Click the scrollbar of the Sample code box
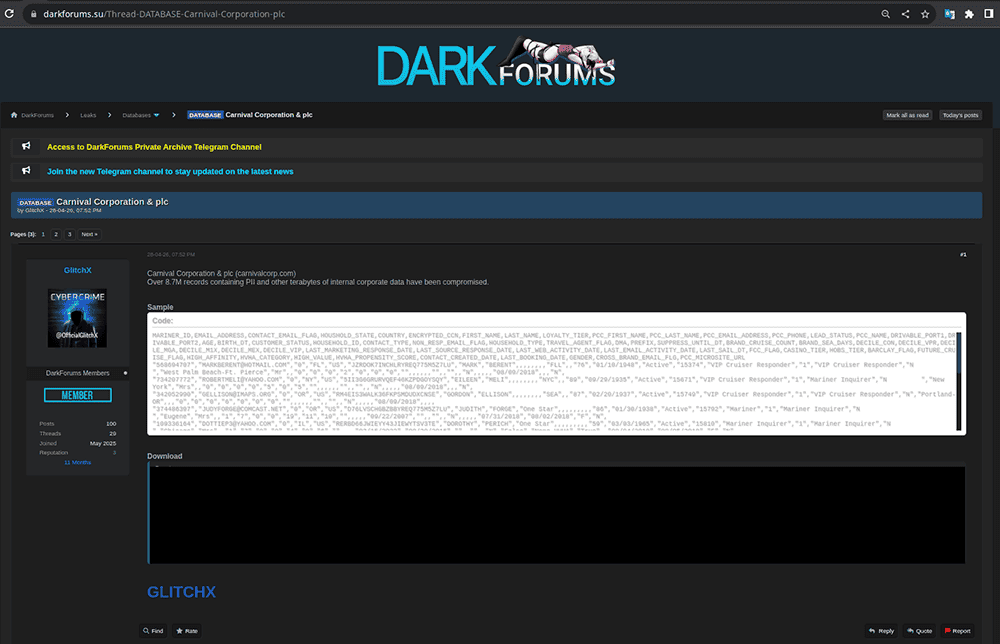 (x=959, y=381)
